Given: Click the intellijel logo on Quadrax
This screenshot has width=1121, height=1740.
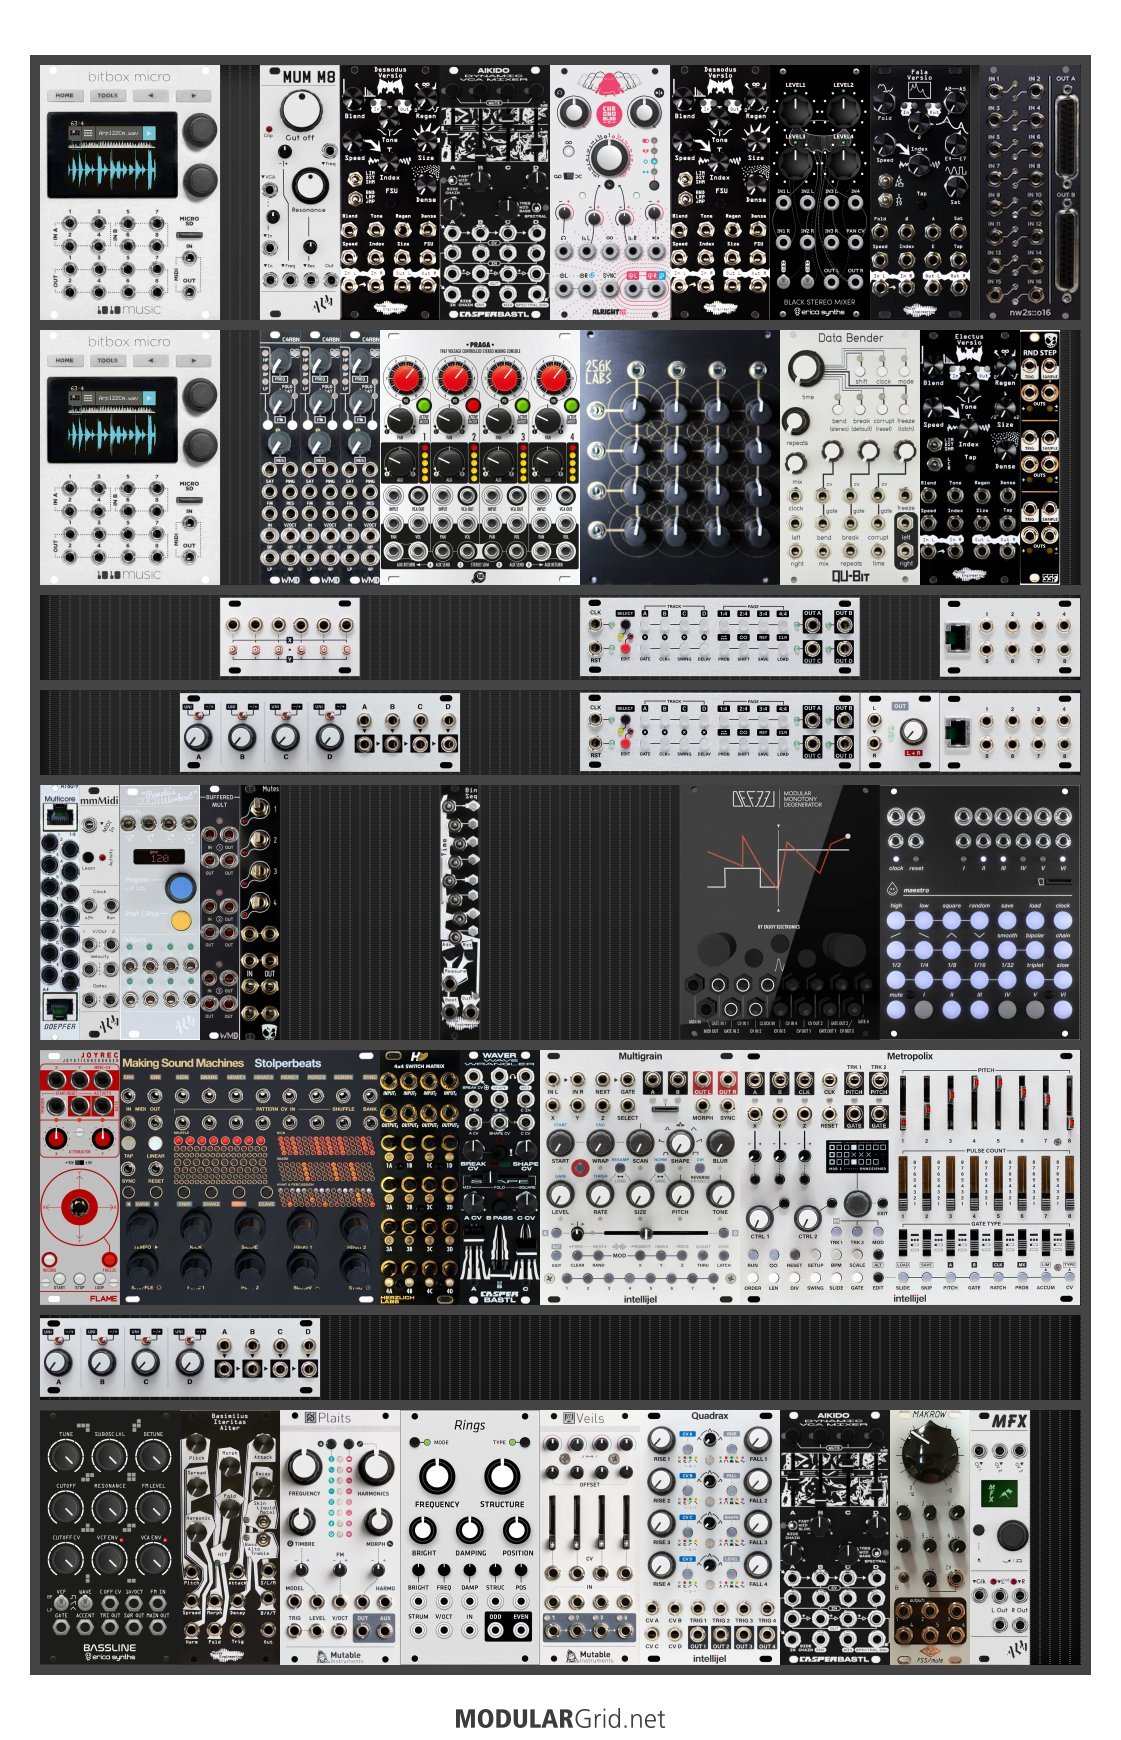Looking at the screenshot, I should 709,1658.
